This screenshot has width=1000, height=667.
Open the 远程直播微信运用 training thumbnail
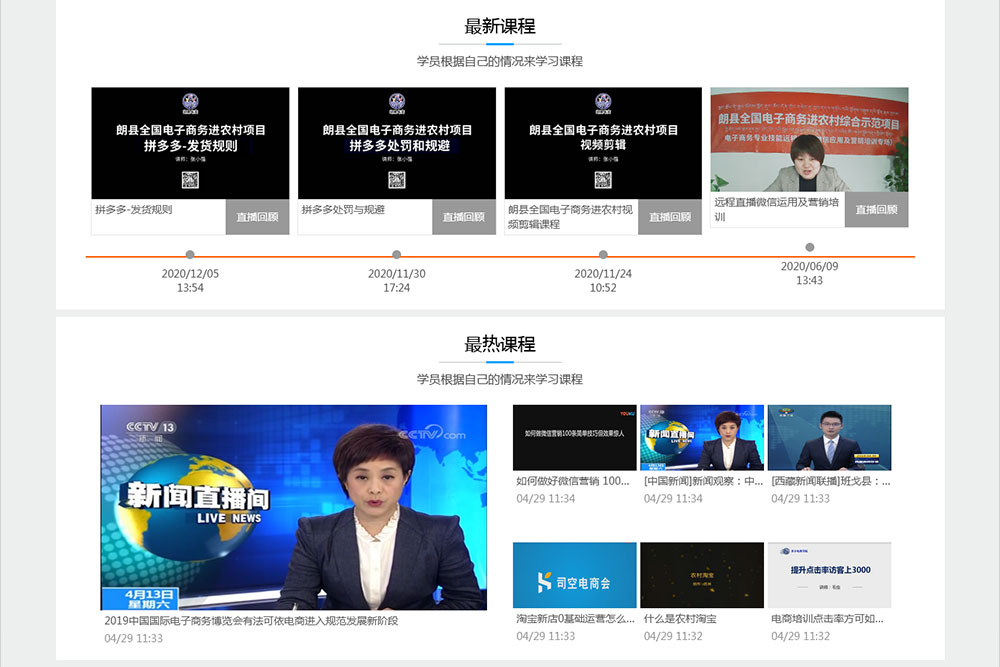pos(809,140)
